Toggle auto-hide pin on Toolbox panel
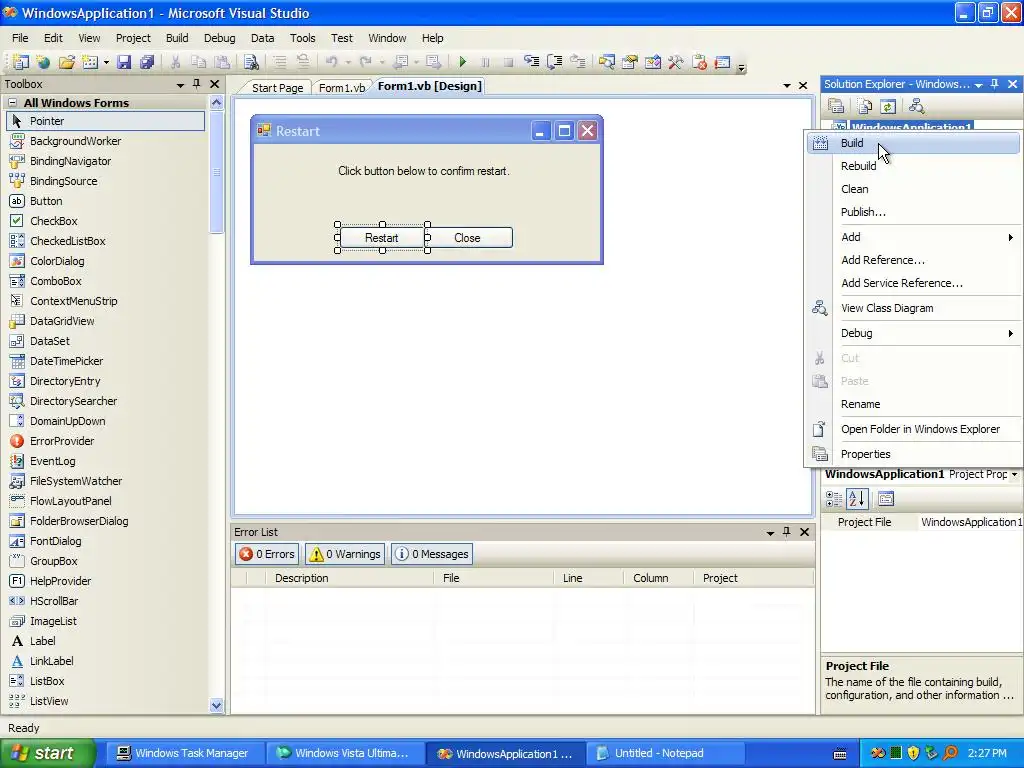The image size is (1024, 768). tap(197, 84)
